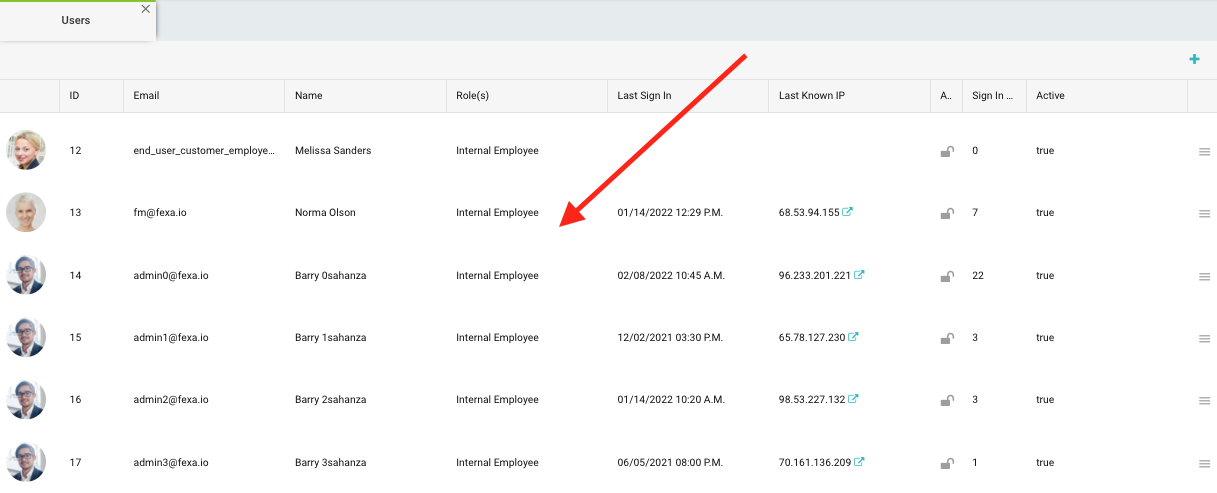
Task: Sort by Last Sign In column header
Action: (x=644, y=96)
